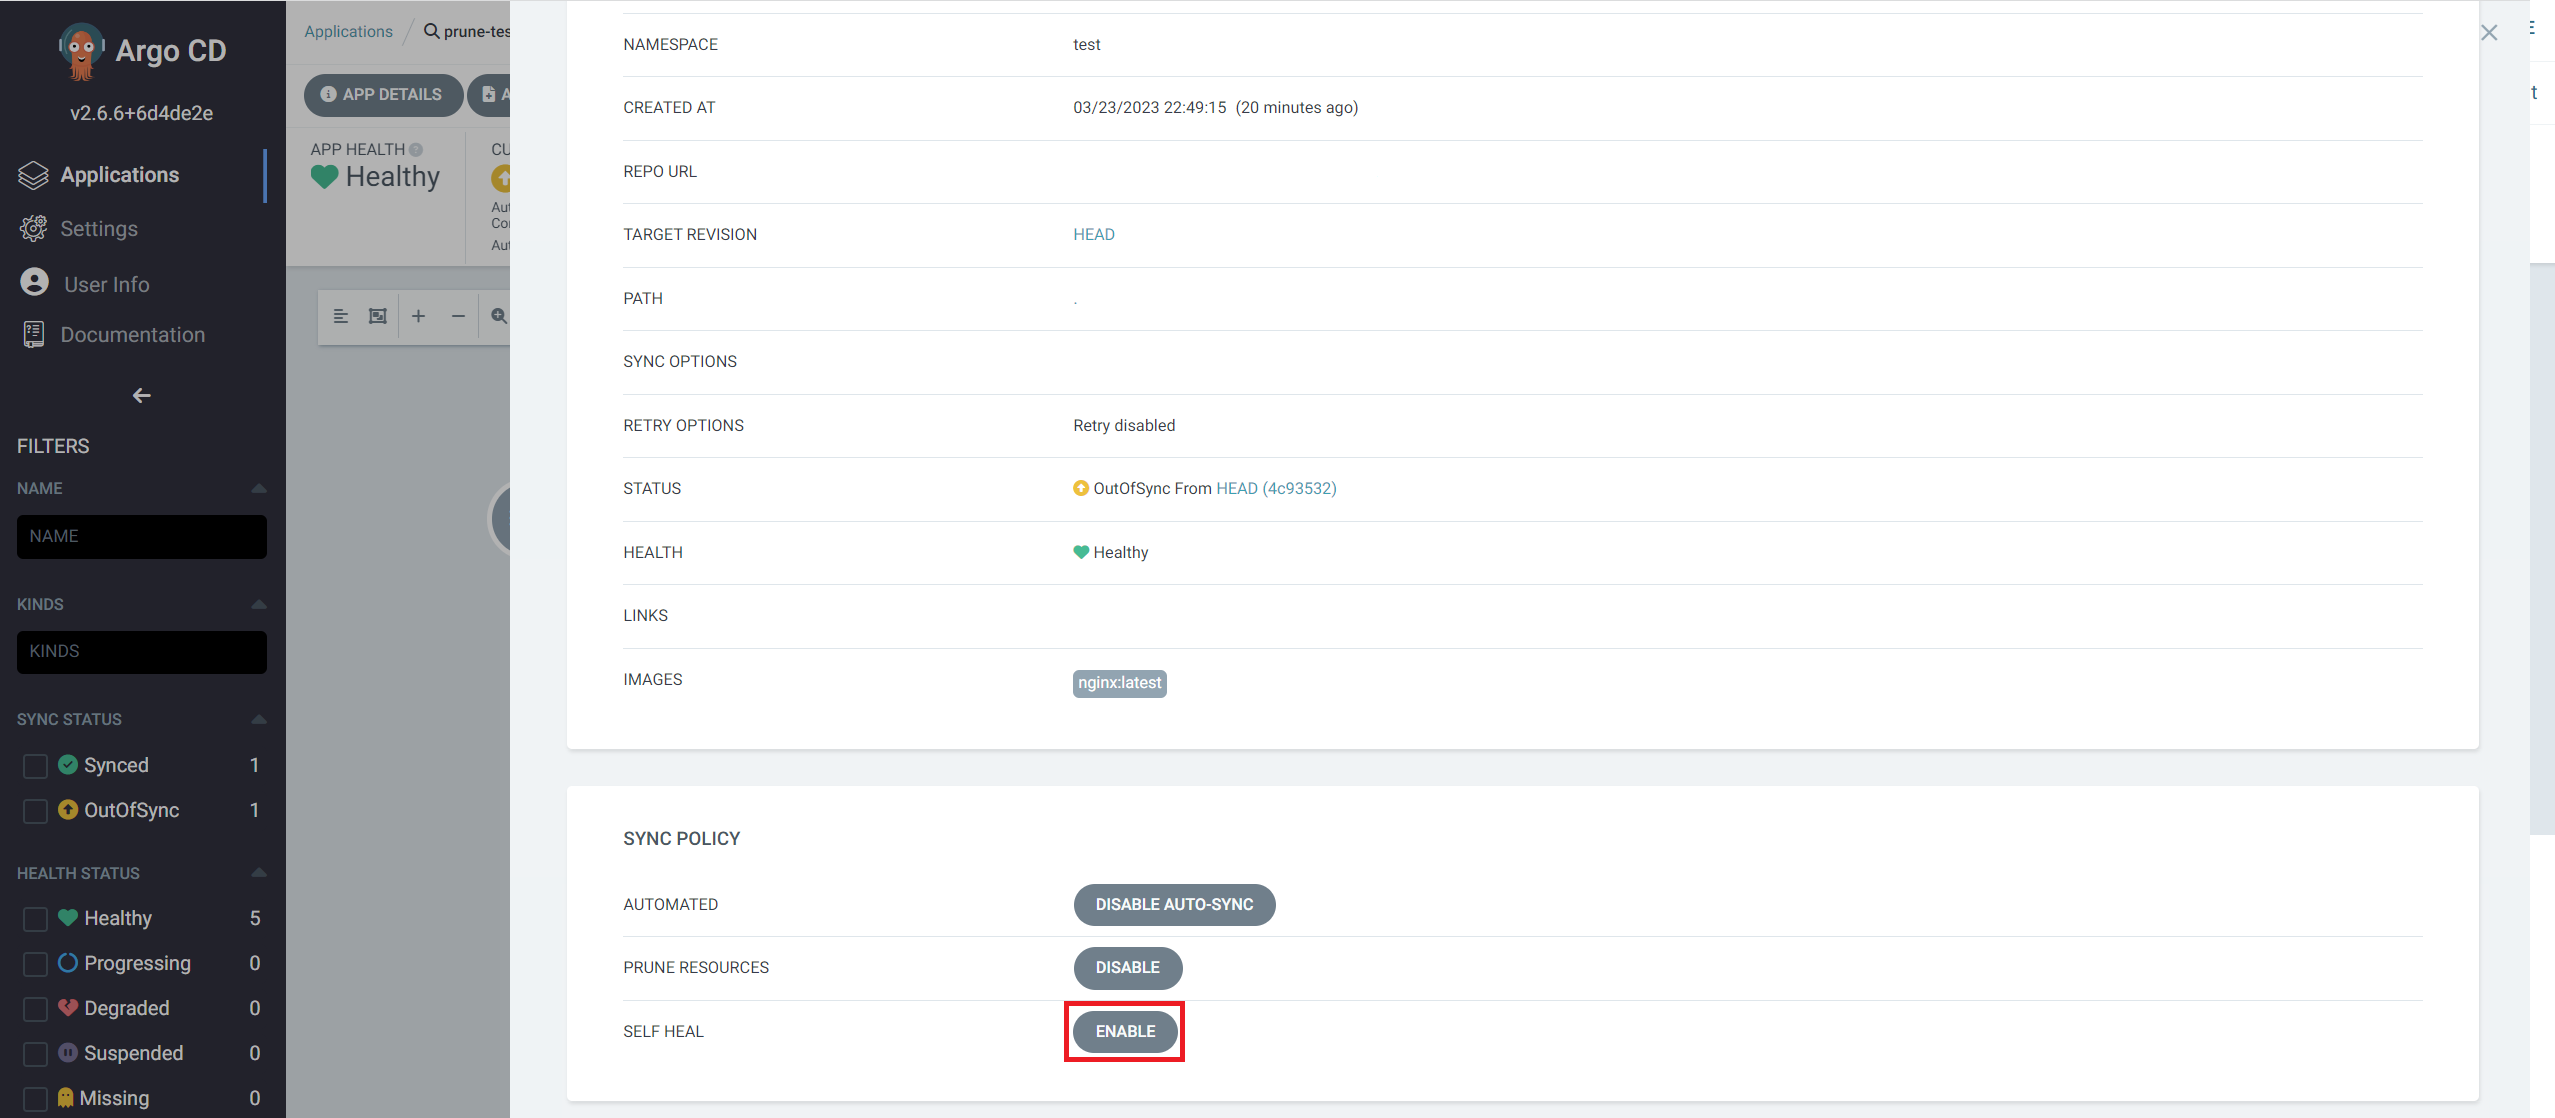Open Applications in the sidebar menu
2555x1118 pixels.
(x=119, y=175)
